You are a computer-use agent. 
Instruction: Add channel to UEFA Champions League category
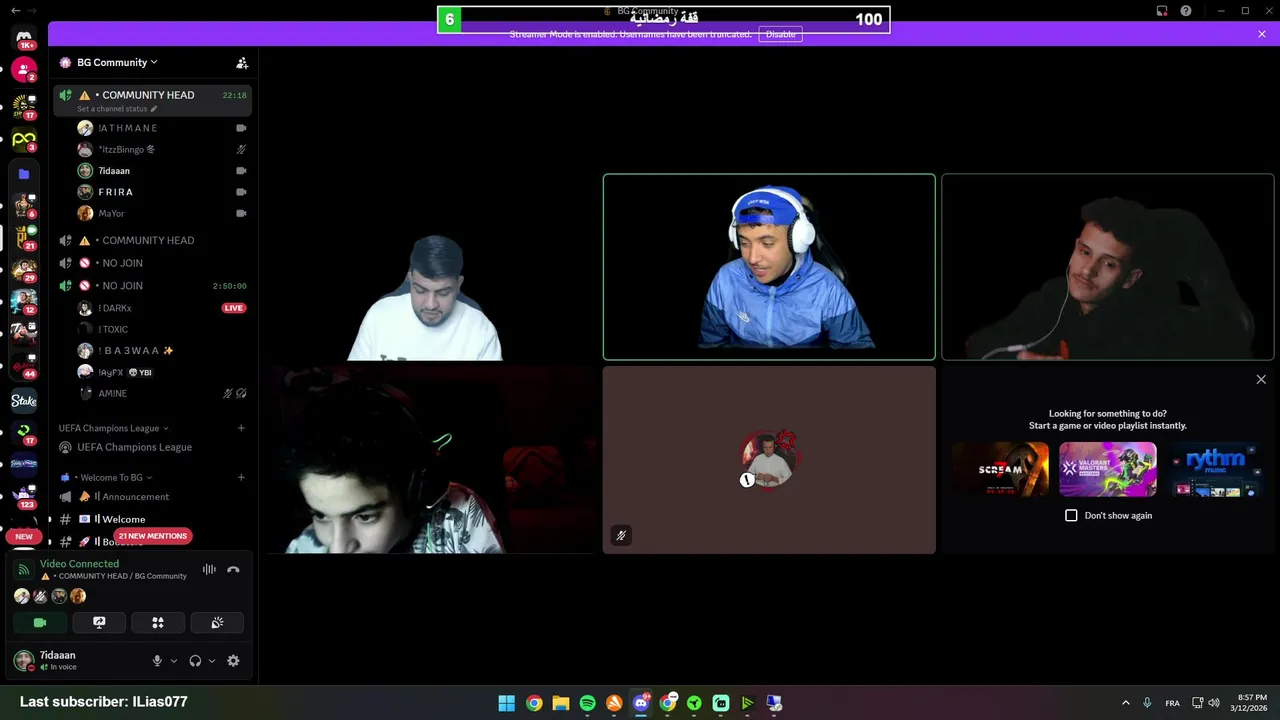[x=241, y=428]
